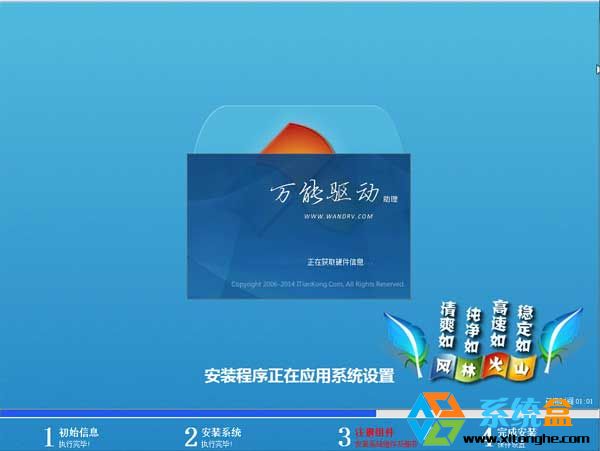Click the blue installation progress bar
This screenshot has width=600, height=451.
click(188, 414)
